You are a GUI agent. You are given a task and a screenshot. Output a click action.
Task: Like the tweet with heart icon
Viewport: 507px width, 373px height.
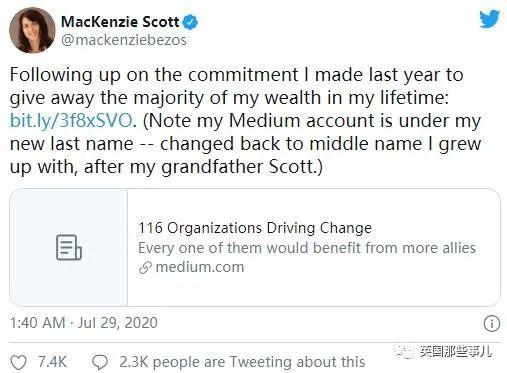18,362
